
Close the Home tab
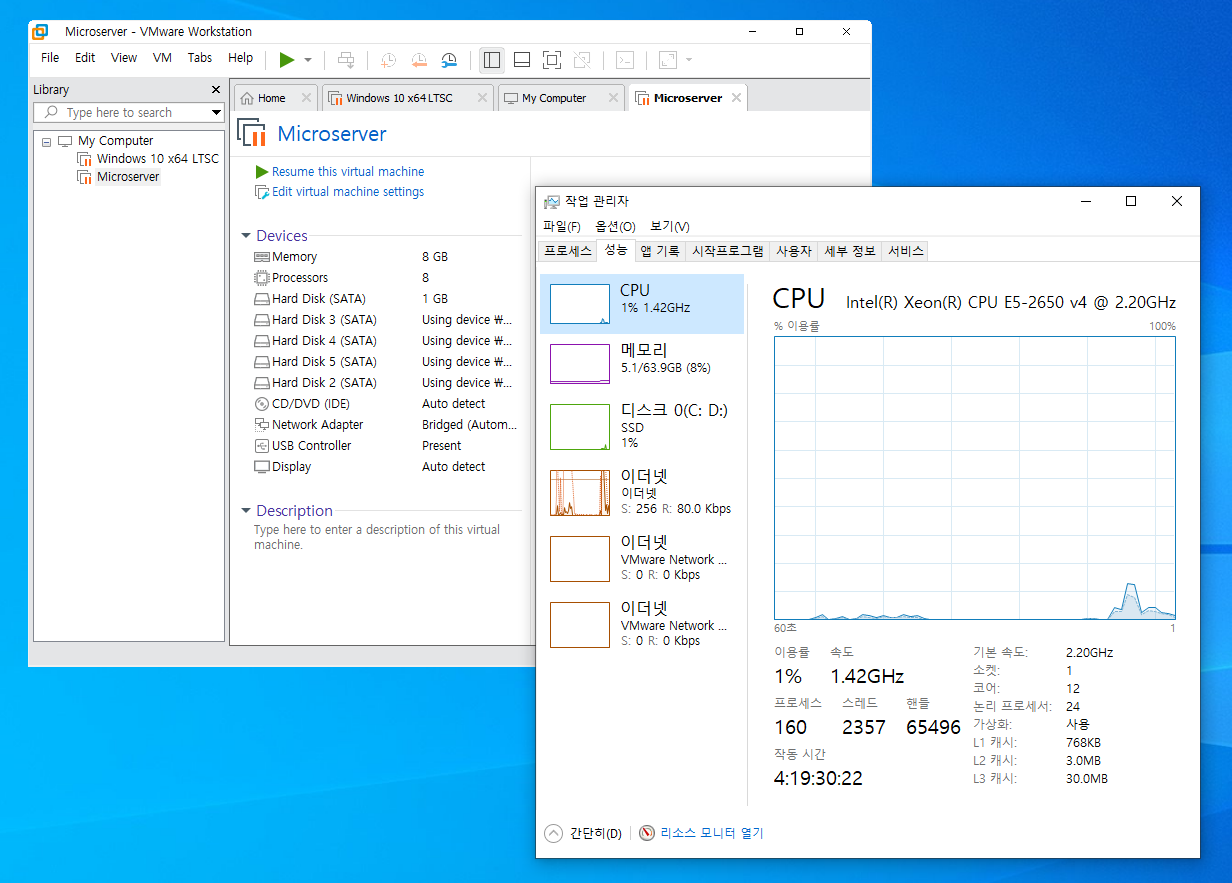[306, 98]
